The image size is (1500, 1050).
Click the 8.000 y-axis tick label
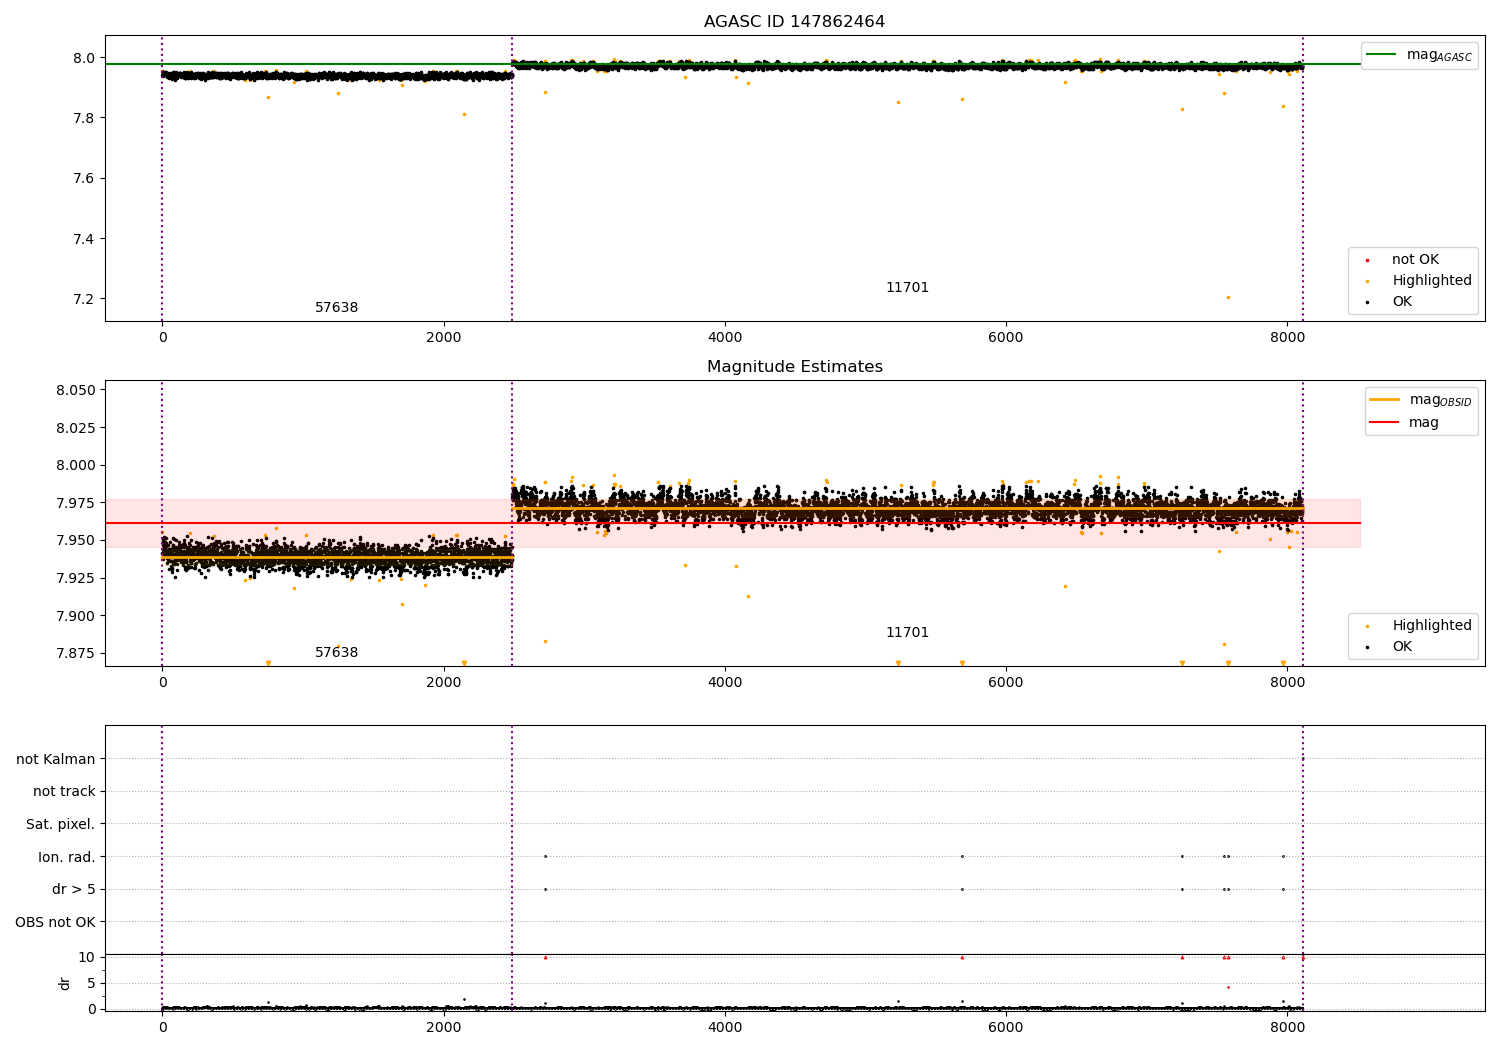coord(77,466)
